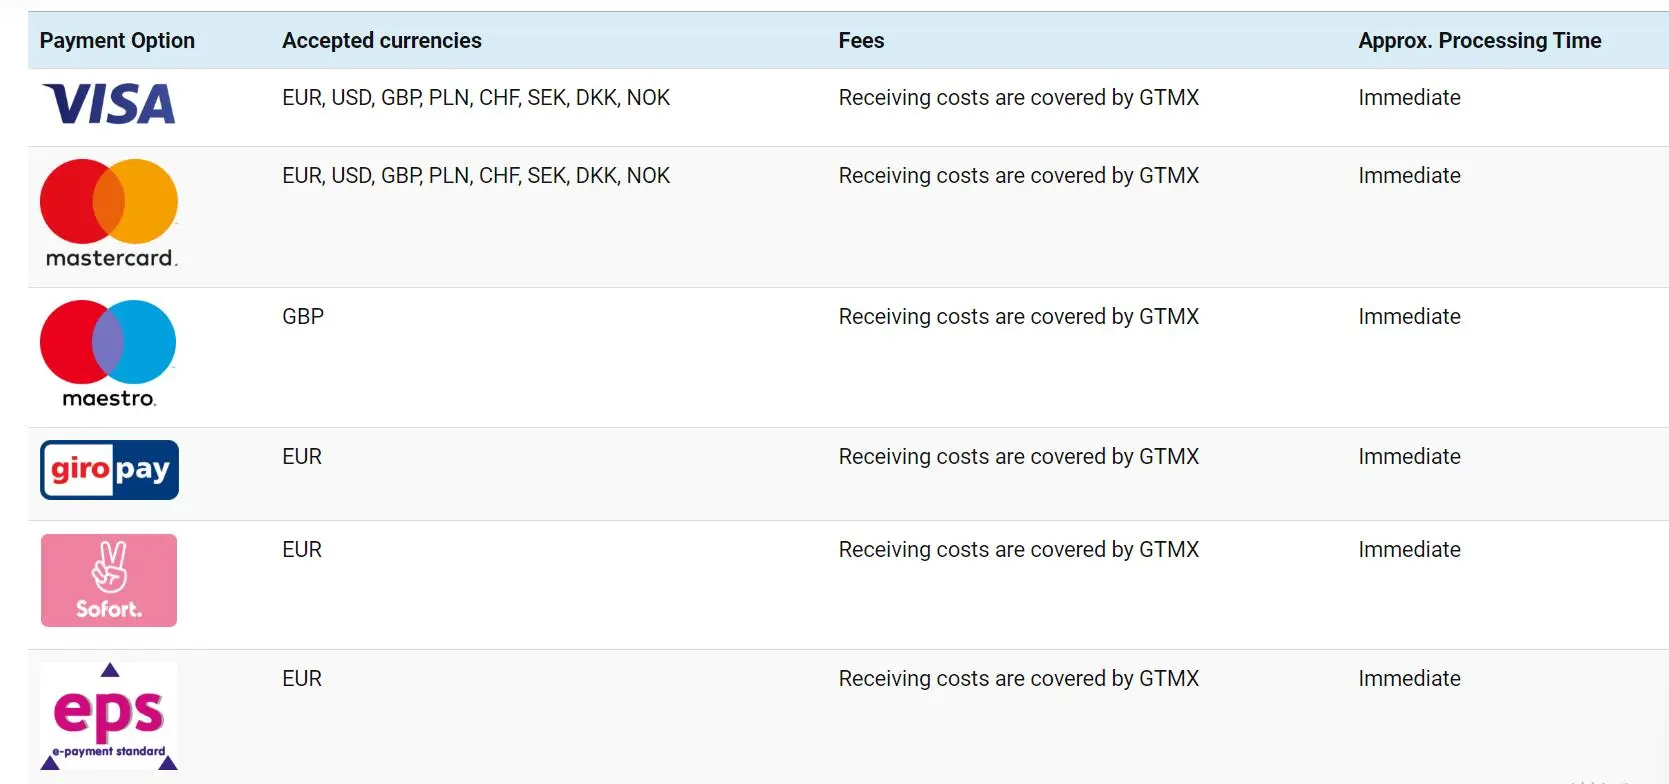The image size is (1669, 784).
Task: Click the giropay row fees text
Action: [1018, 457]
